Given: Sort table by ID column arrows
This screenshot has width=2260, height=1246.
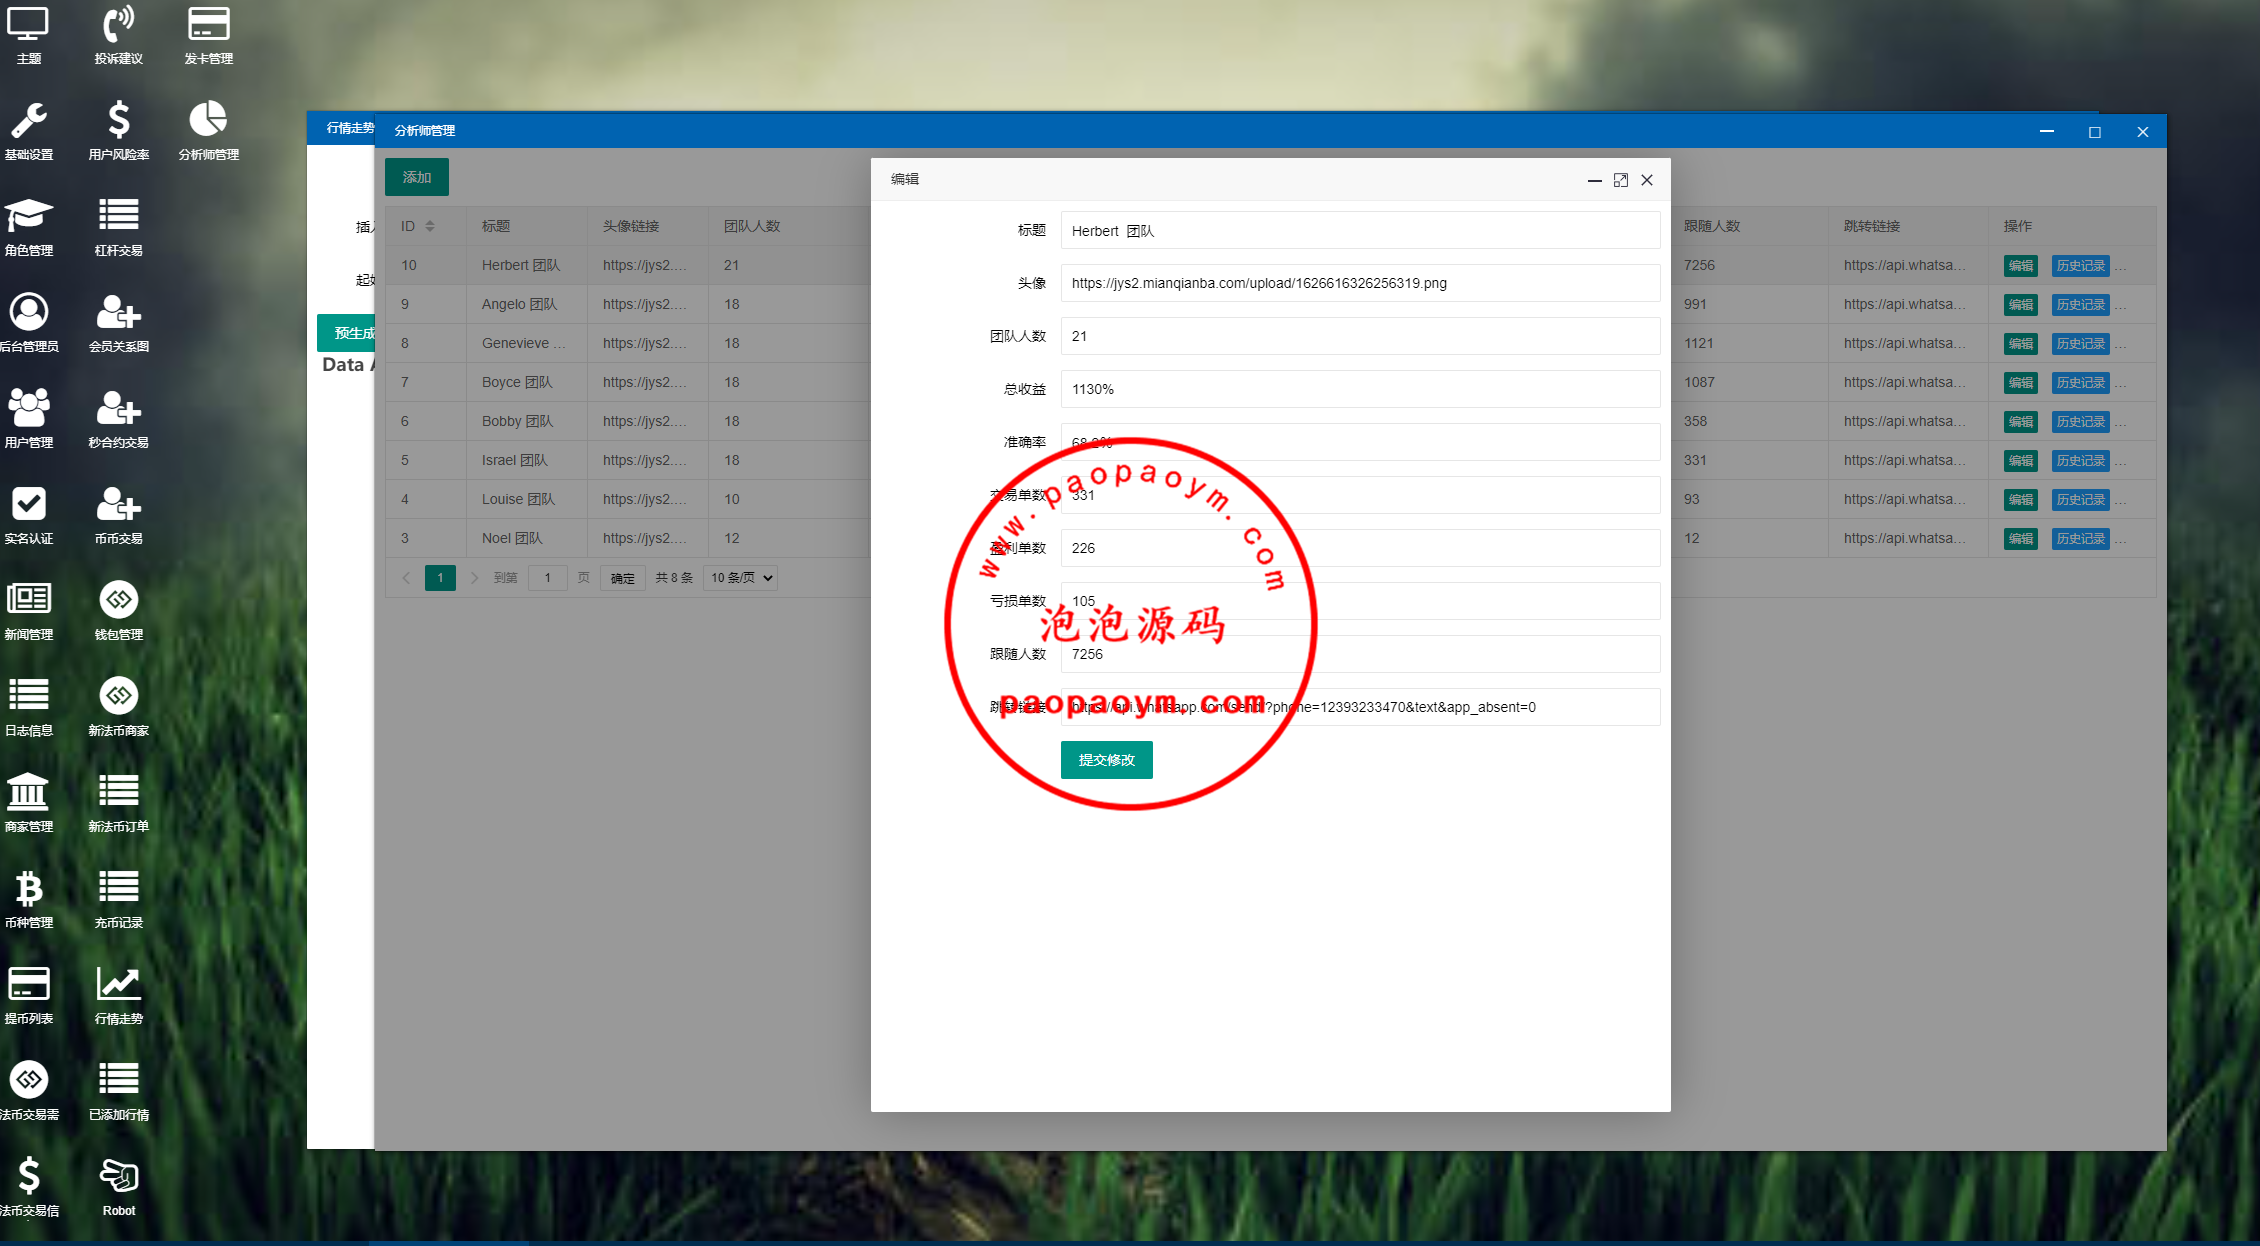Looking at the screenshot, I should point(430,226).
